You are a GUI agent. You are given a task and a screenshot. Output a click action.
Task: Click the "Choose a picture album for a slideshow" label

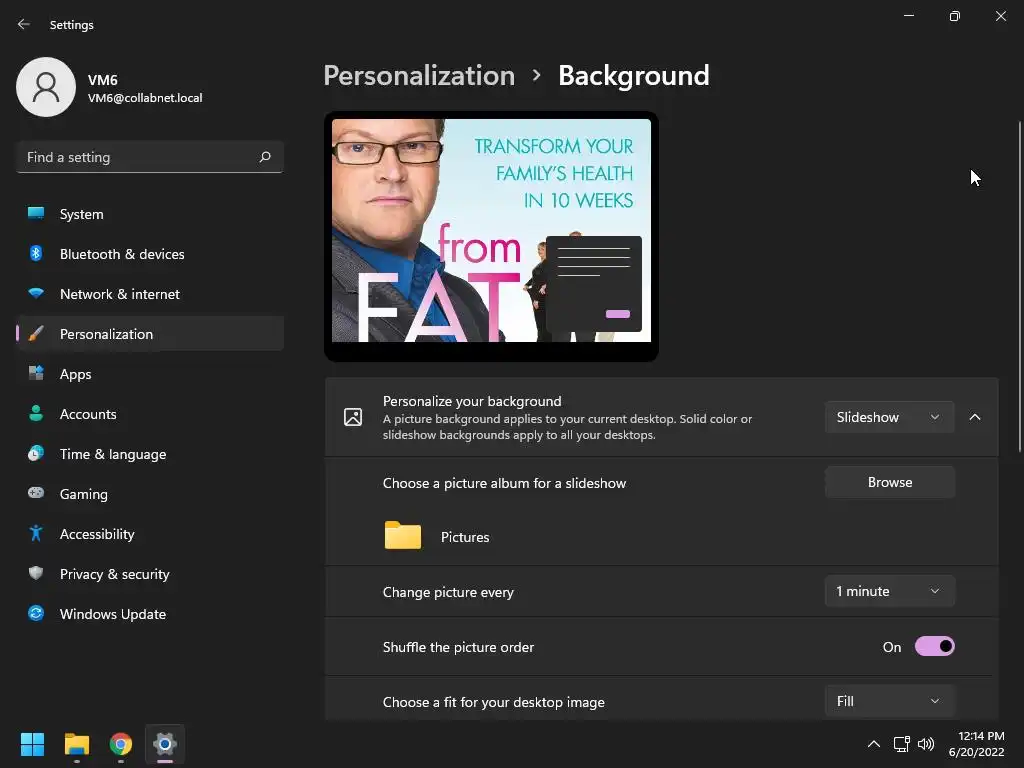[504, 483]
